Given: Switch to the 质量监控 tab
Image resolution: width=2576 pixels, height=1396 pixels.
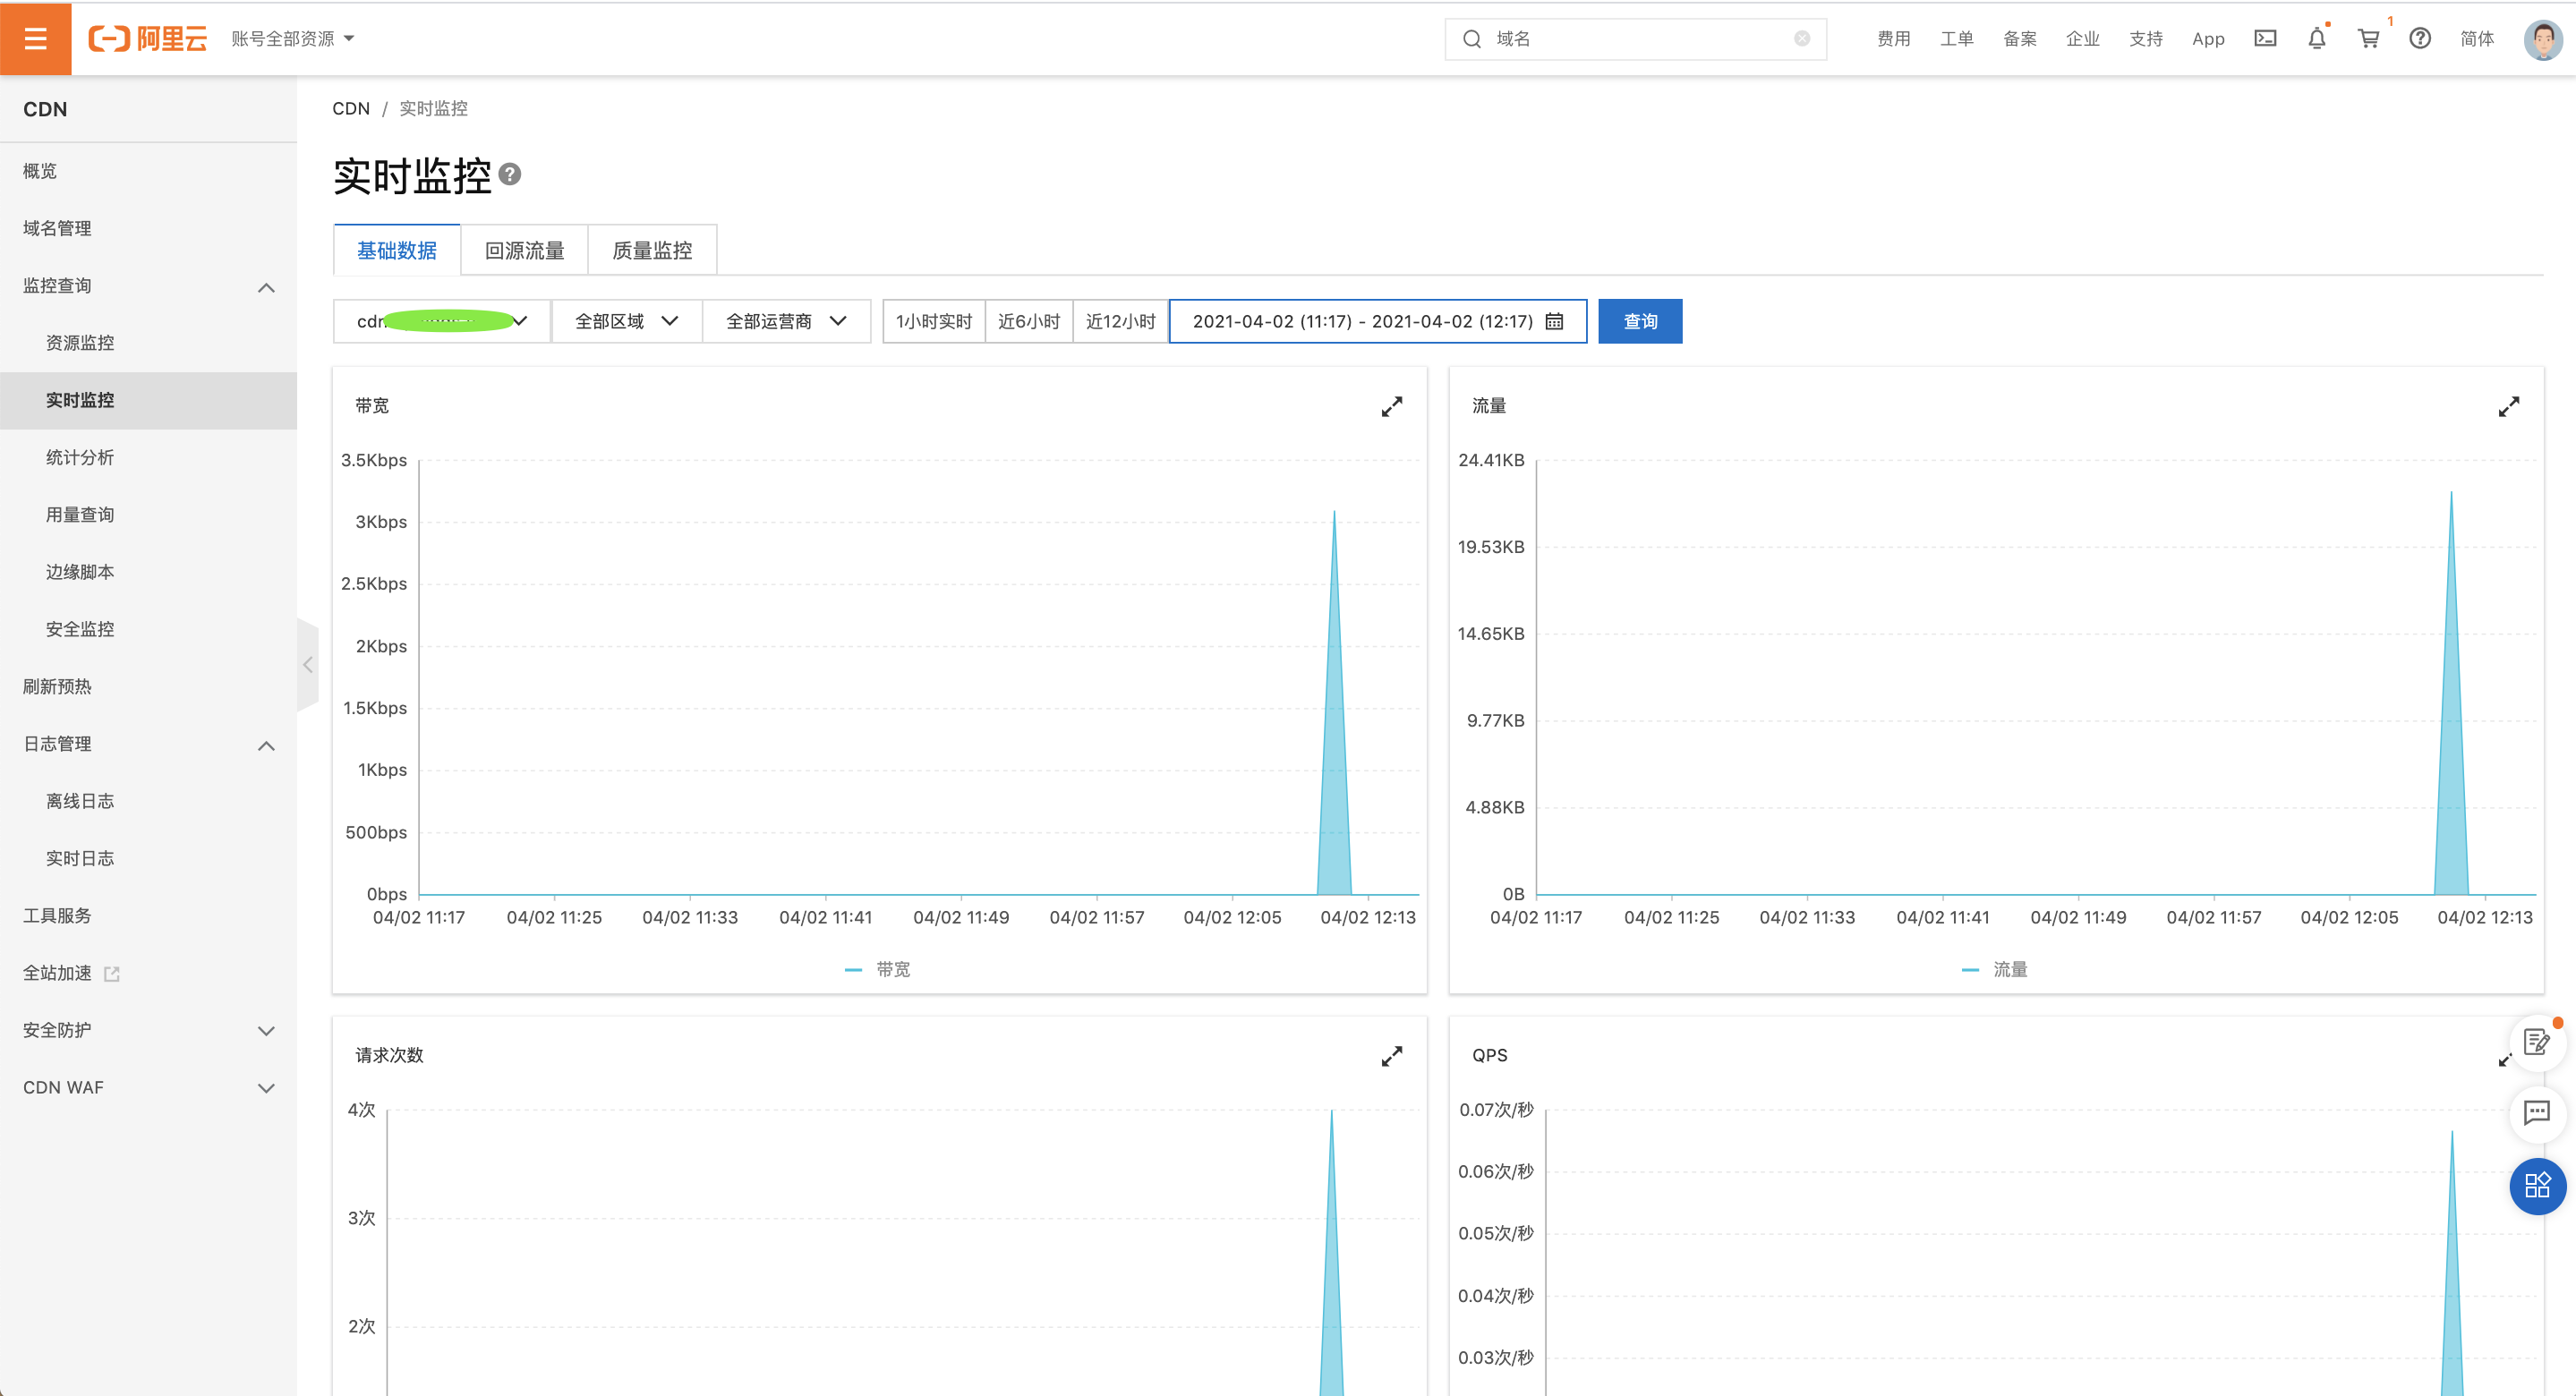Looking at the screenshot, I should coord(652,250).
